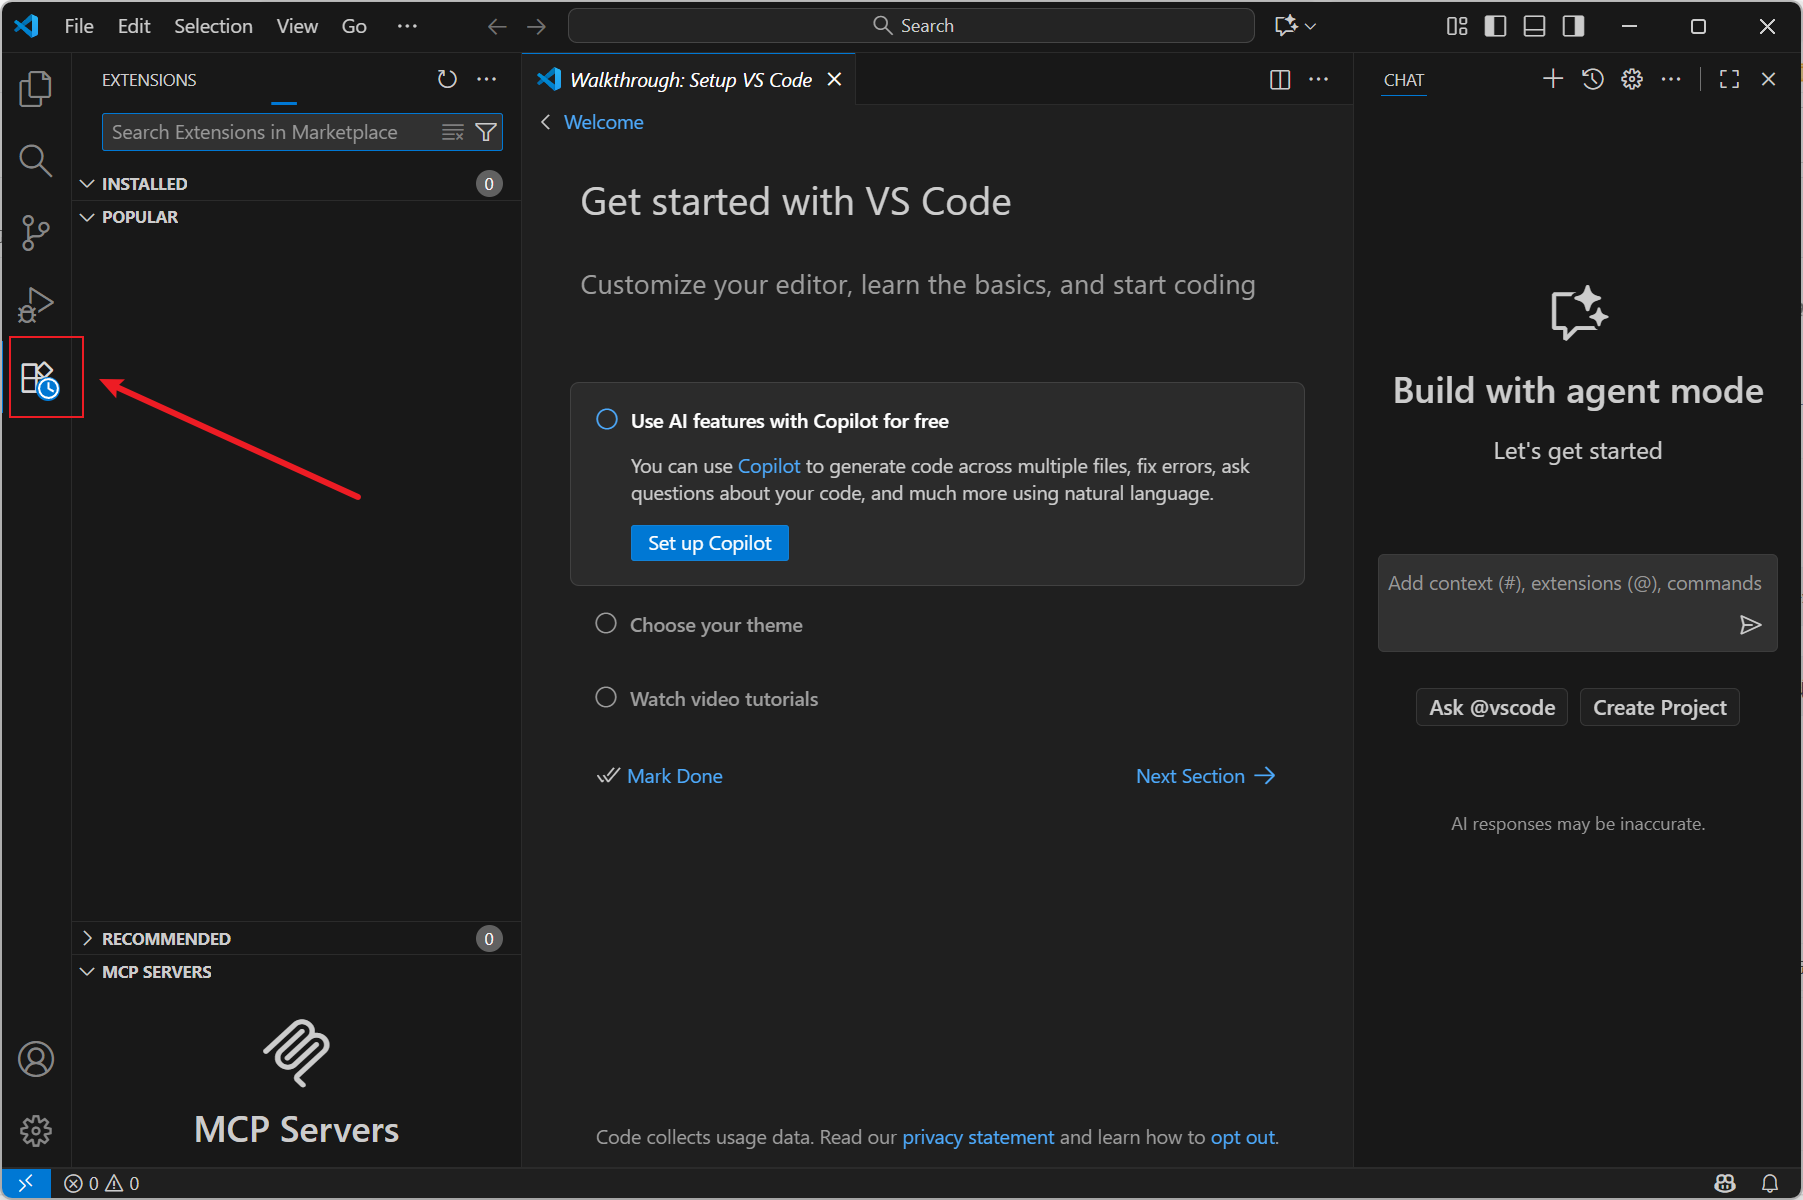Open the View menu

tap(297, 26)
